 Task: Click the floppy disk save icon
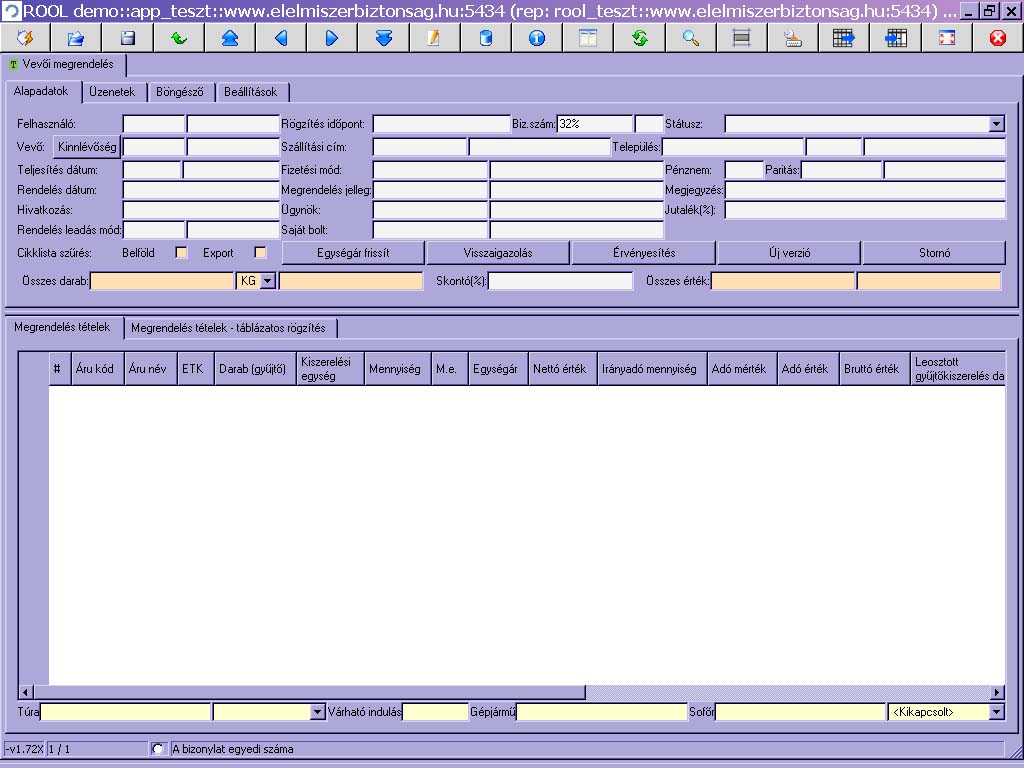[128, 38]
